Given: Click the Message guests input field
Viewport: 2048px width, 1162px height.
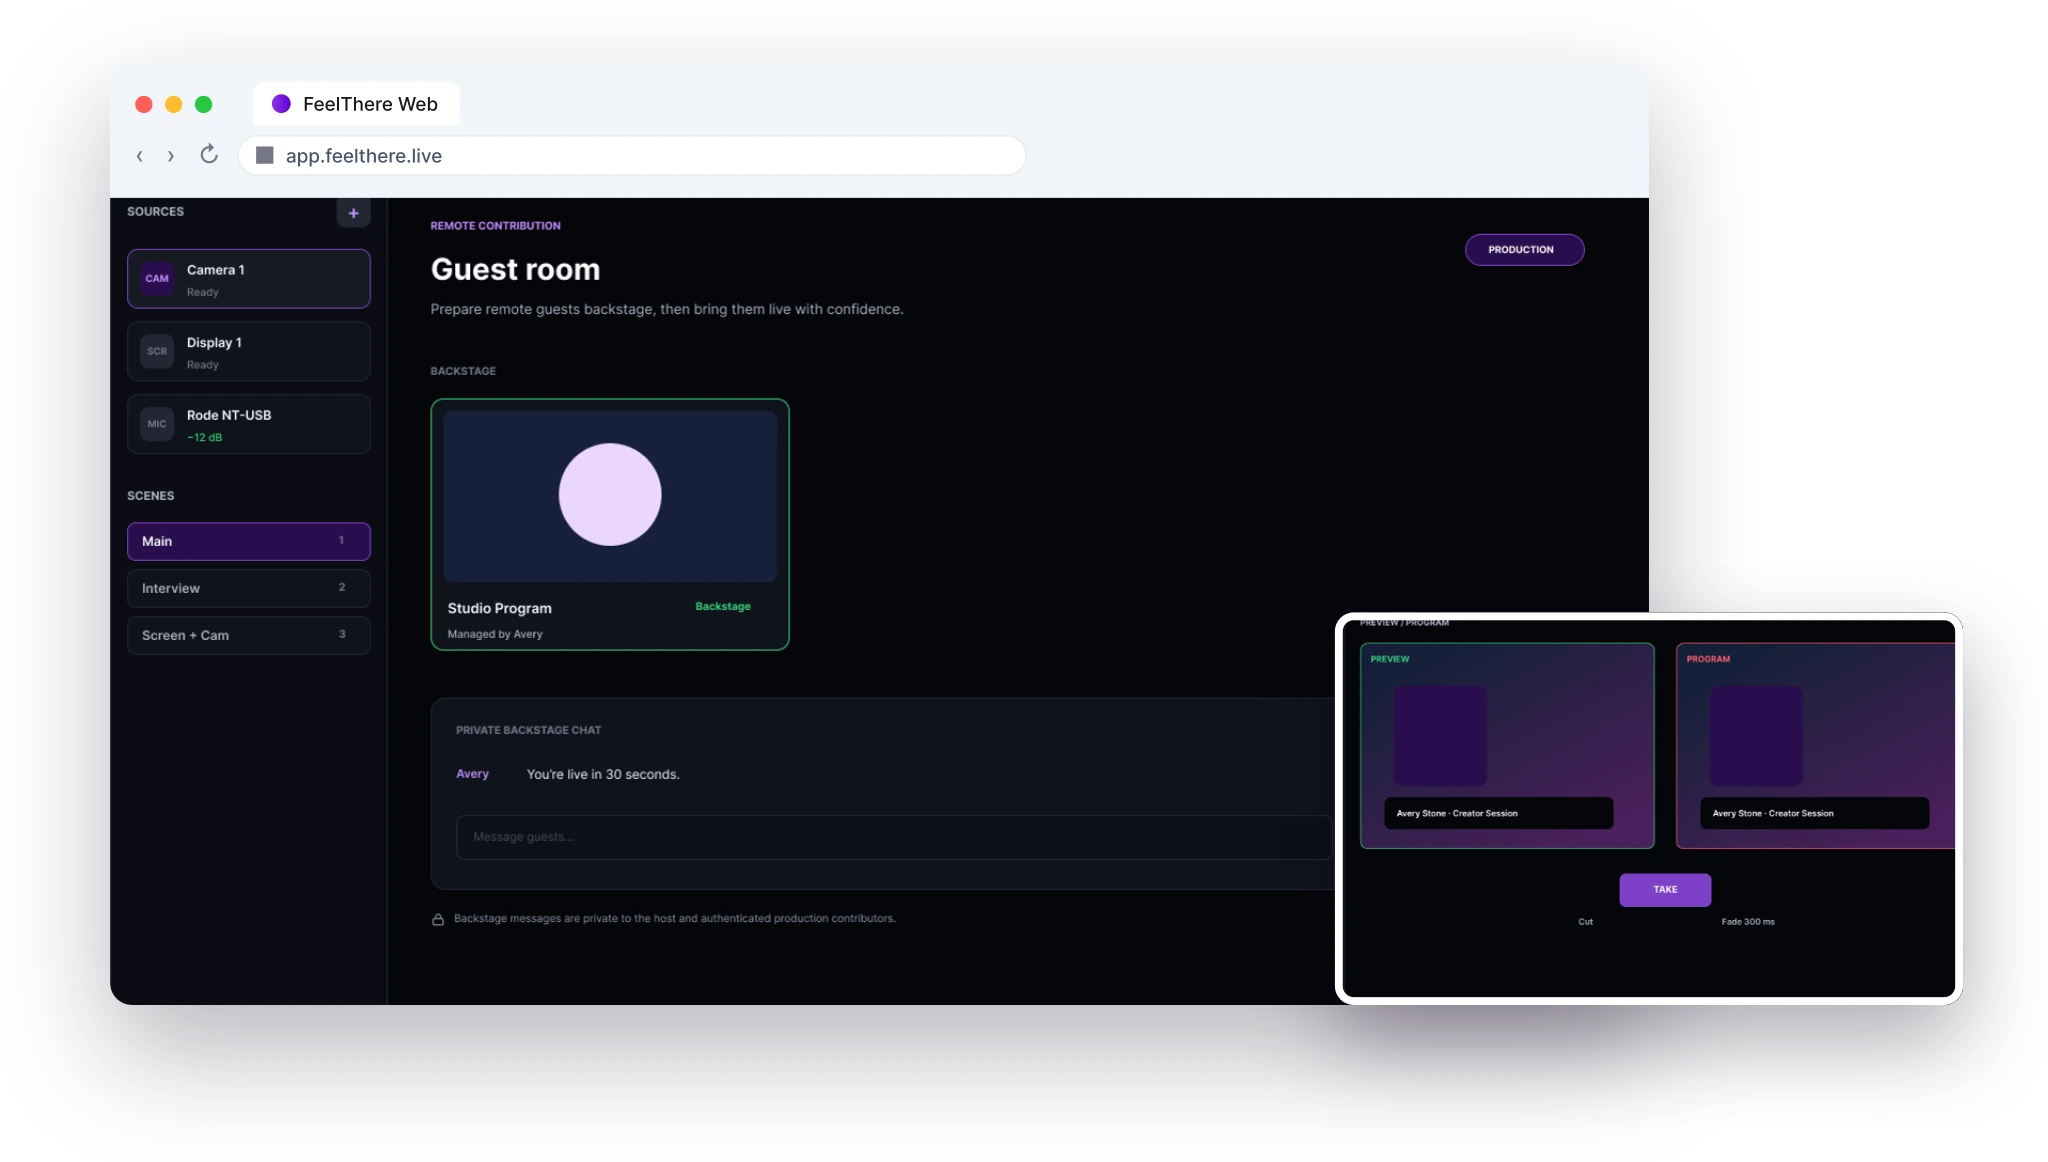Looking at the screenshot, I should click(x=893, y=837).
